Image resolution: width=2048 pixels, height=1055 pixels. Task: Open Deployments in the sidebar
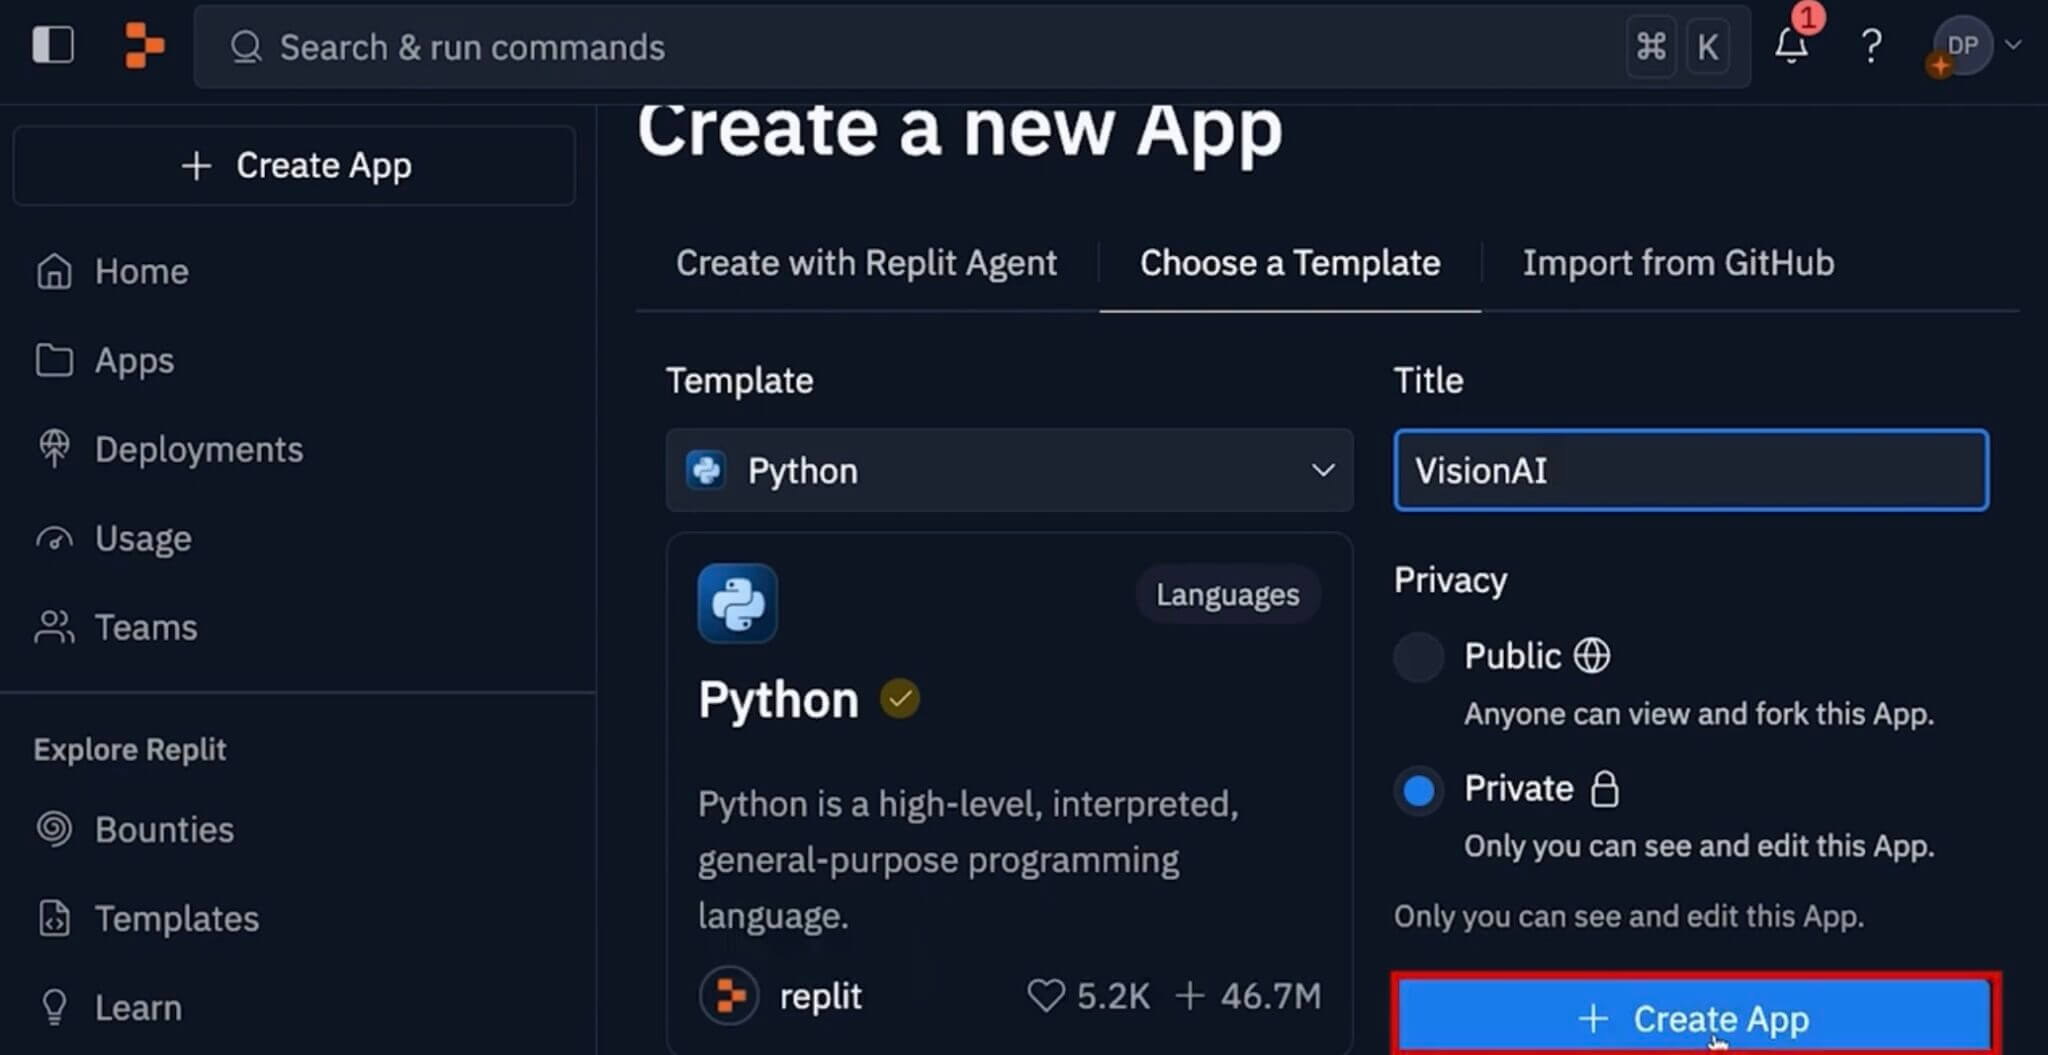pyautogui.click(x=198, y=449)
